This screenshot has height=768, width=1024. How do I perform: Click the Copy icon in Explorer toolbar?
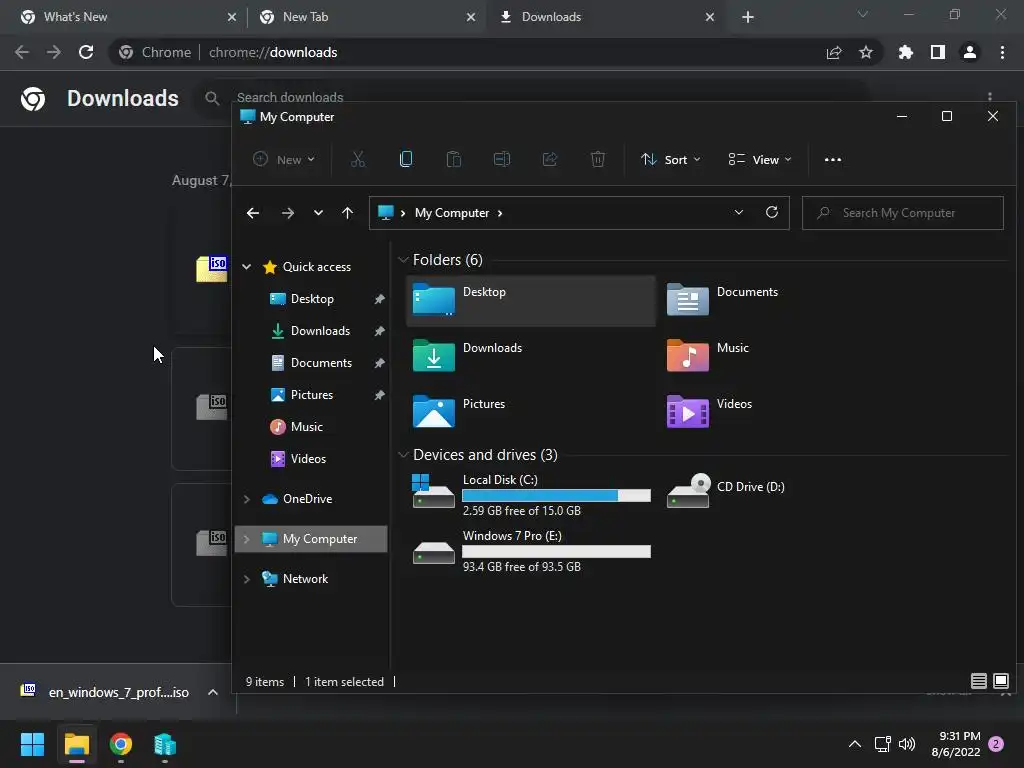click(x=406, y=159)
